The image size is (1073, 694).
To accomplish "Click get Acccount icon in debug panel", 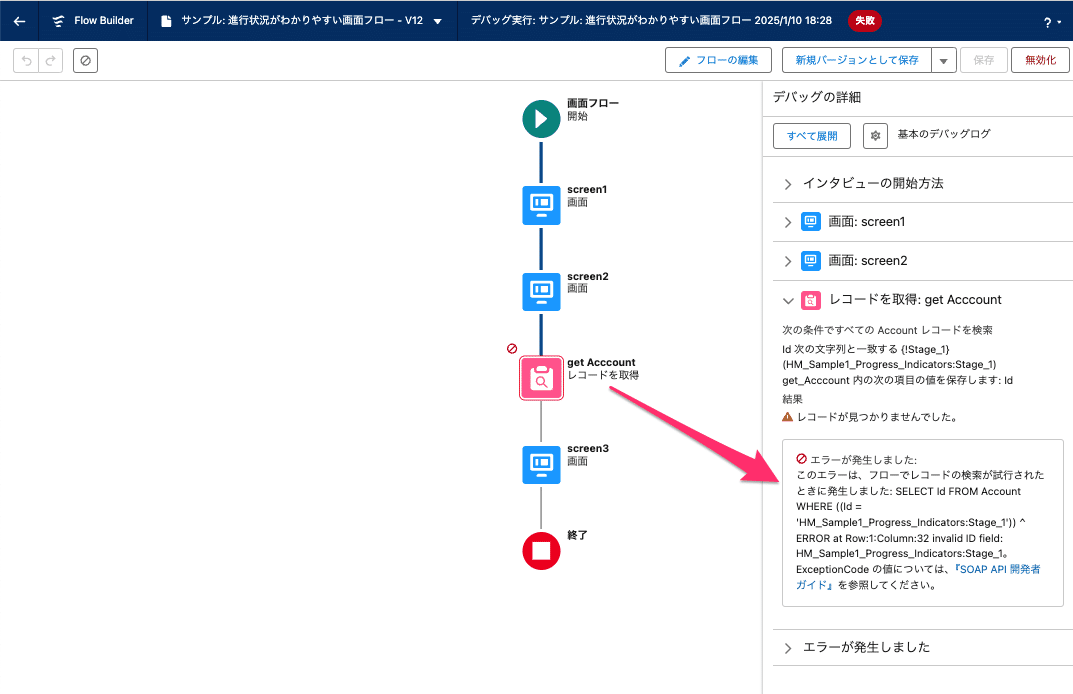I will pyautogui.click(x=811, y=300).
